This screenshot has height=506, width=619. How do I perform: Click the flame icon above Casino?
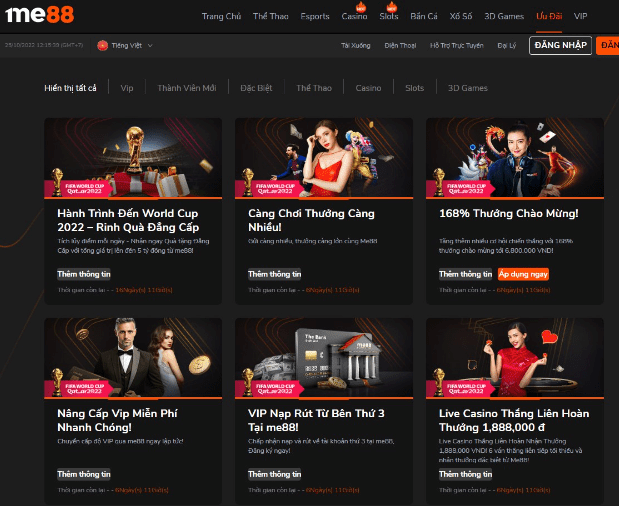tap(354, 7)
